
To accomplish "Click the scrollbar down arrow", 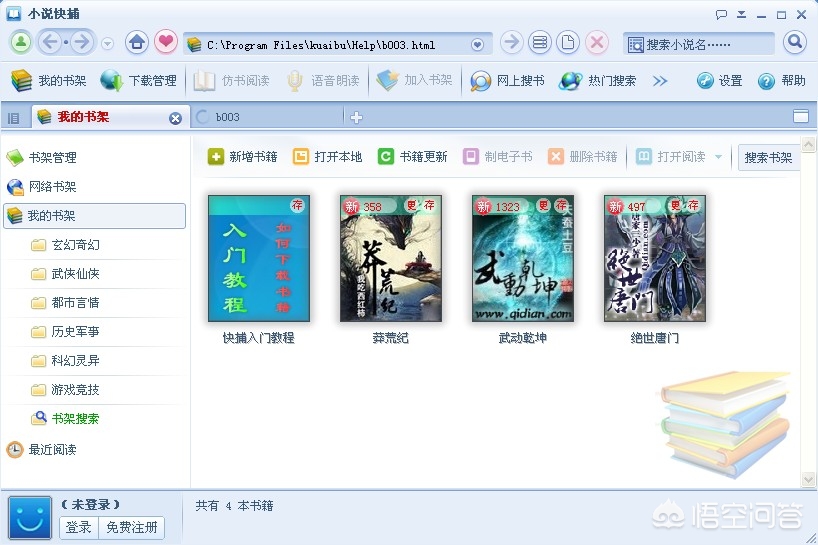I will (808, 479).
